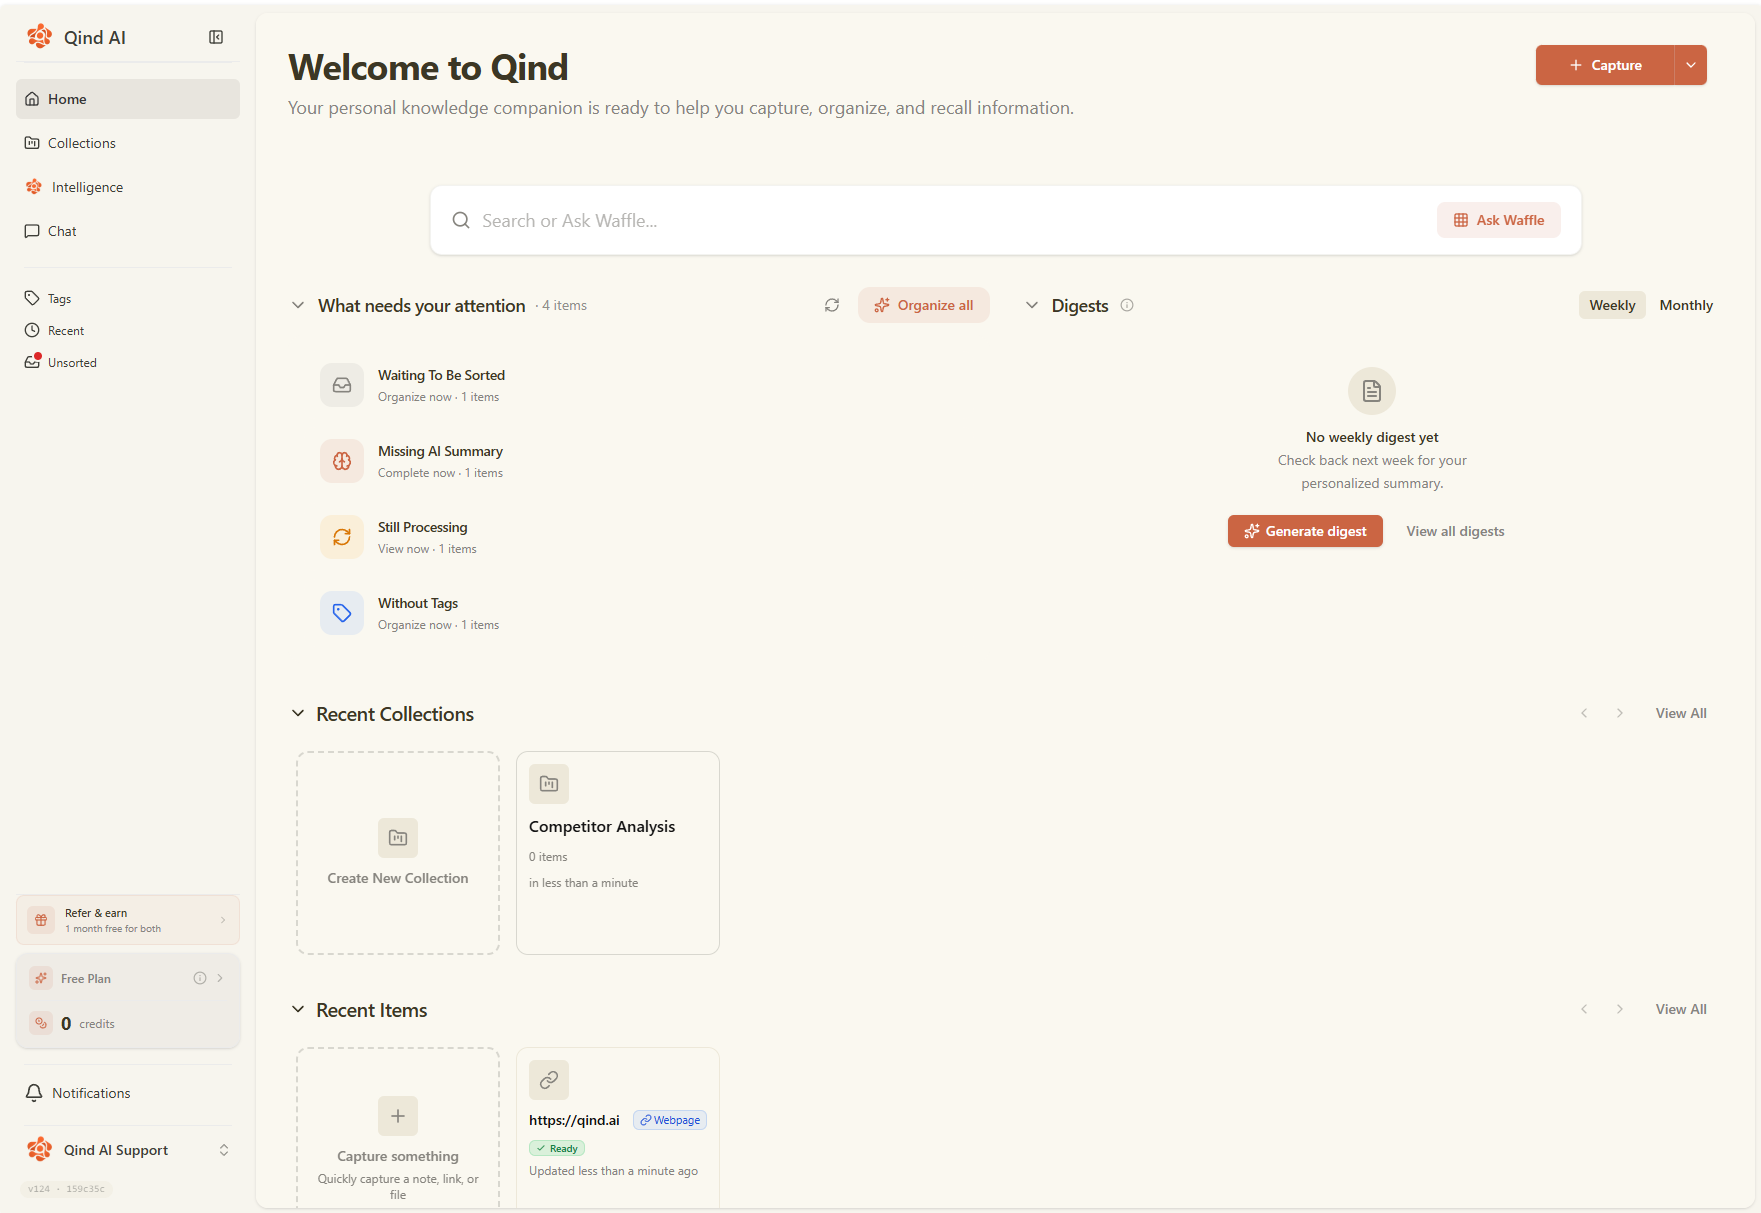
Task: Click the Qind AI logo icon
Action: (40, 37)
